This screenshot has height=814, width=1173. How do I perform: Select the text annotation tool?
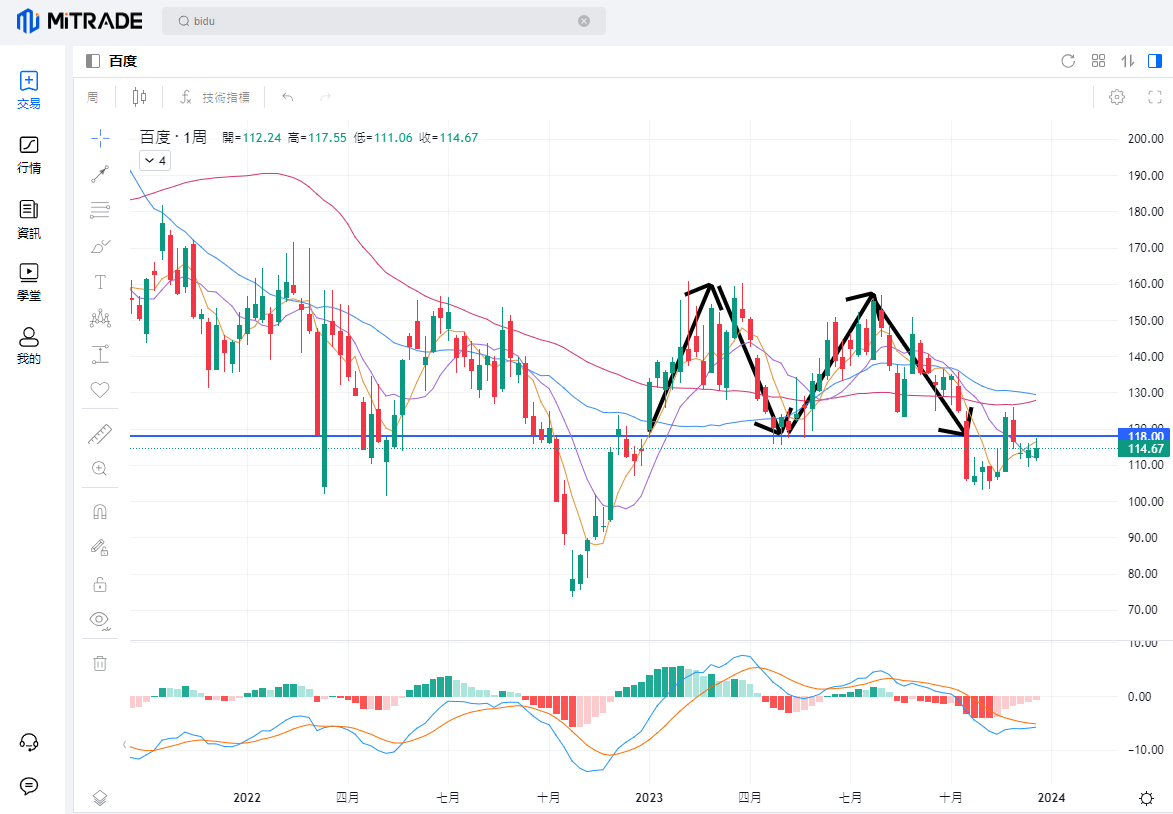coord(100,282)
